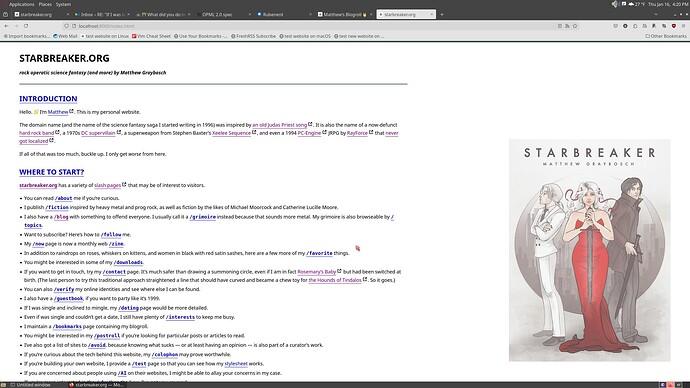Close the OPML 2.0 spec tab
The height and width of the screenshot is (388, 690).
tap(250, 15)
